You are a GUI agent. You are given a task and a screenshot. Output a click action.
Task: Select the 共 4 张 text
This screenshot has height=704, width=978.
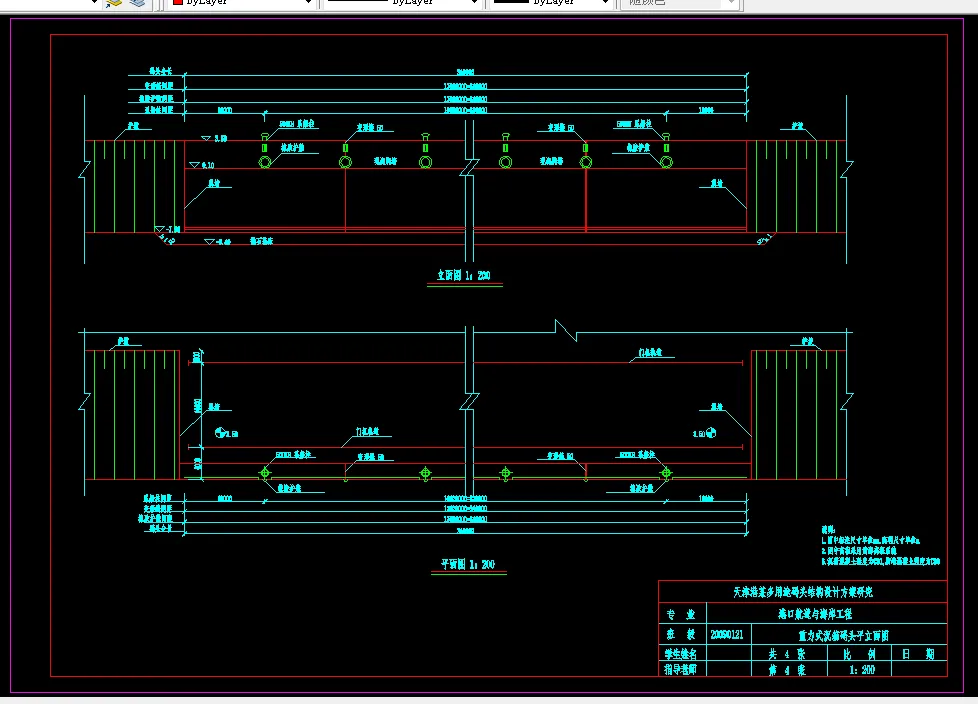tap(787, 654)
